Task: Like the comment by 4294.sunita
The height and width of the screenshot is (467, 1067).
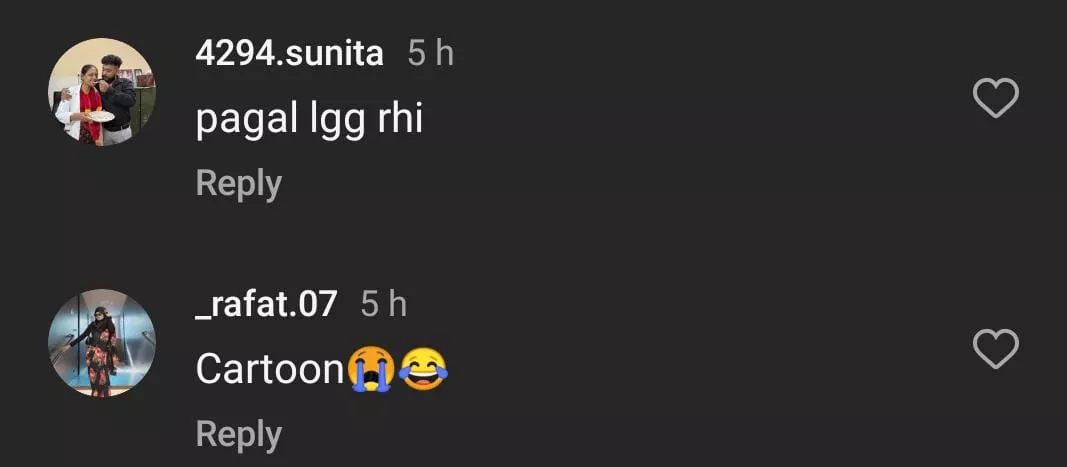Action: pos(995,99)
